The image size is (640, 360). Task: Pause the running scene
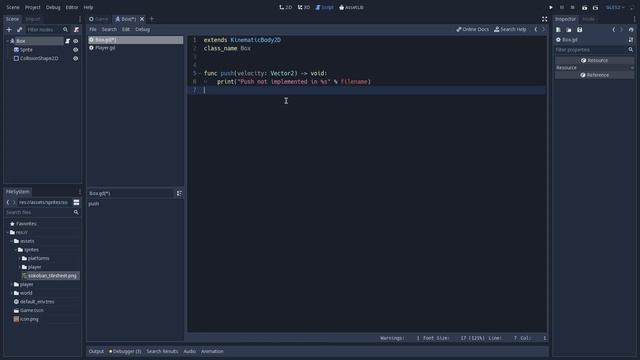point(562,8)
